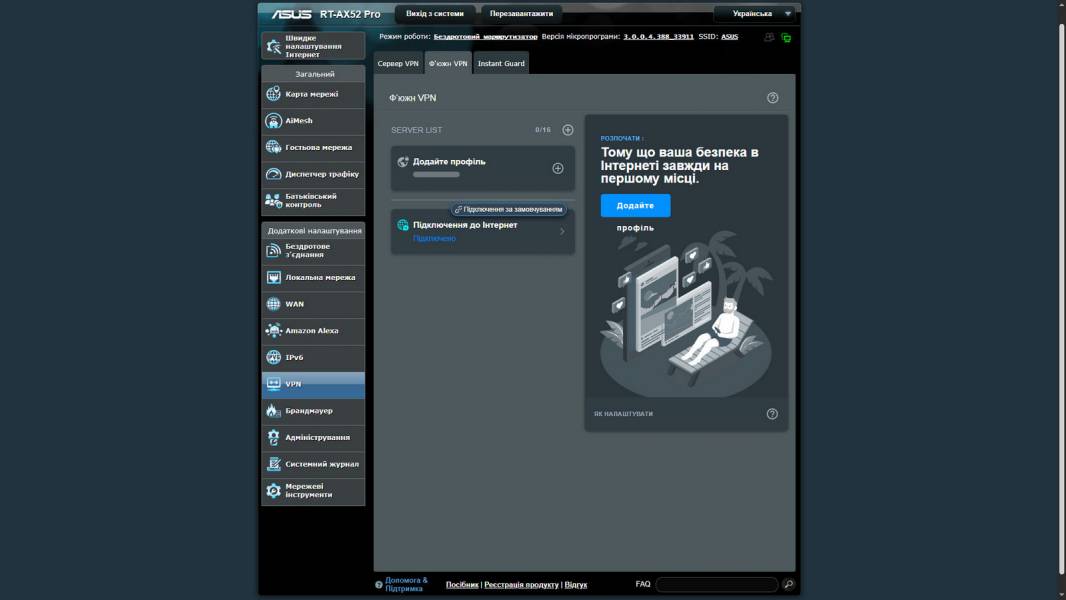This screenshot has height=600, width=1066.
Task: Click the blue Додайте button
Action: pos(635,205)
